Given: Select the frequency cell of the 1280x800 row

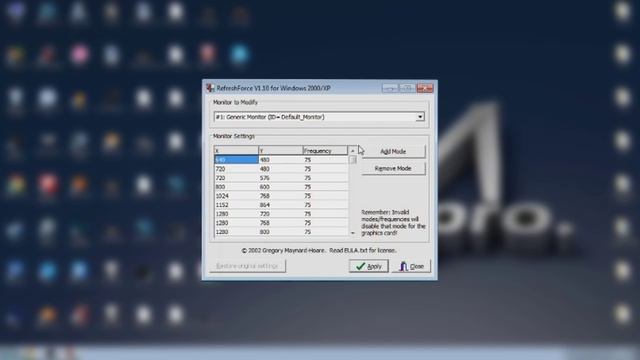Looking at the screenshot, I should click(325, 232).
